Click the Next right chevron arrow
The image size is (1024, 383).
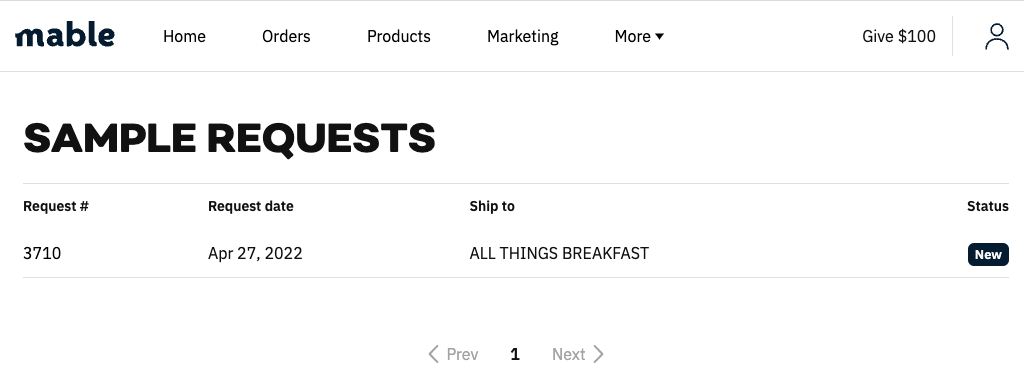(598, 354)
